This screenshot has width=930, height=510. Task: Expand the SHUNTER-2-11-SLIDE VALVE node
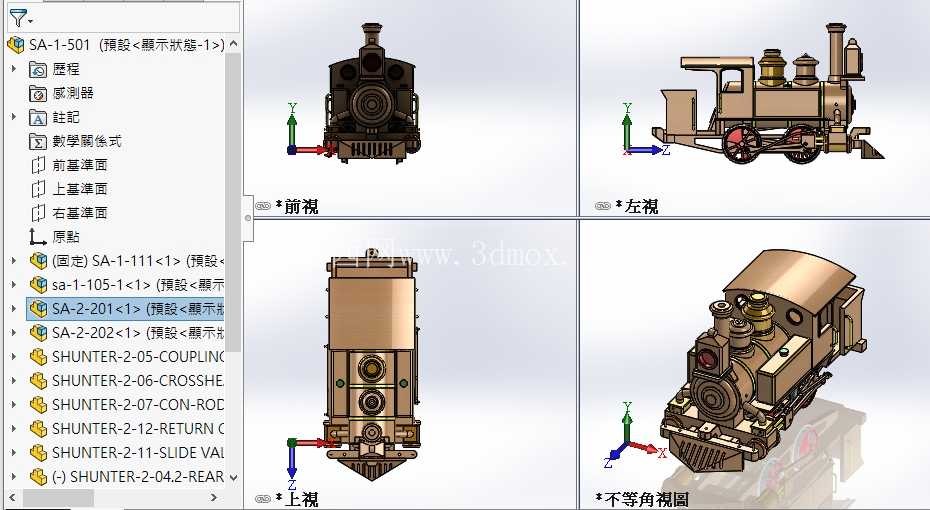pyautogui.click(x=14, y=452)
